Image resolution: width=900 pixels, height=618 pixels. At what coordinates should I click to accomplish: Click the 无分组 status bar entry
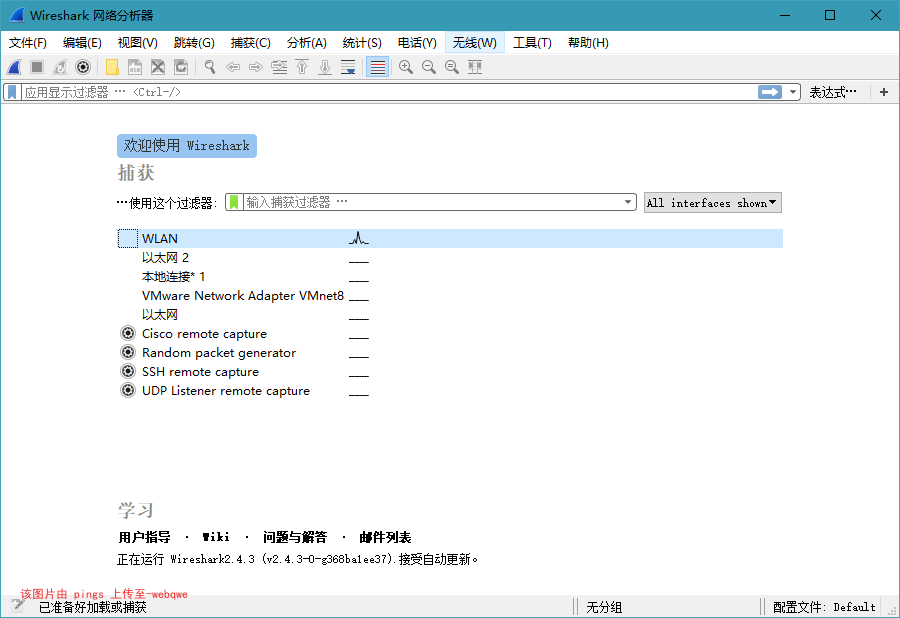[604, 607]
